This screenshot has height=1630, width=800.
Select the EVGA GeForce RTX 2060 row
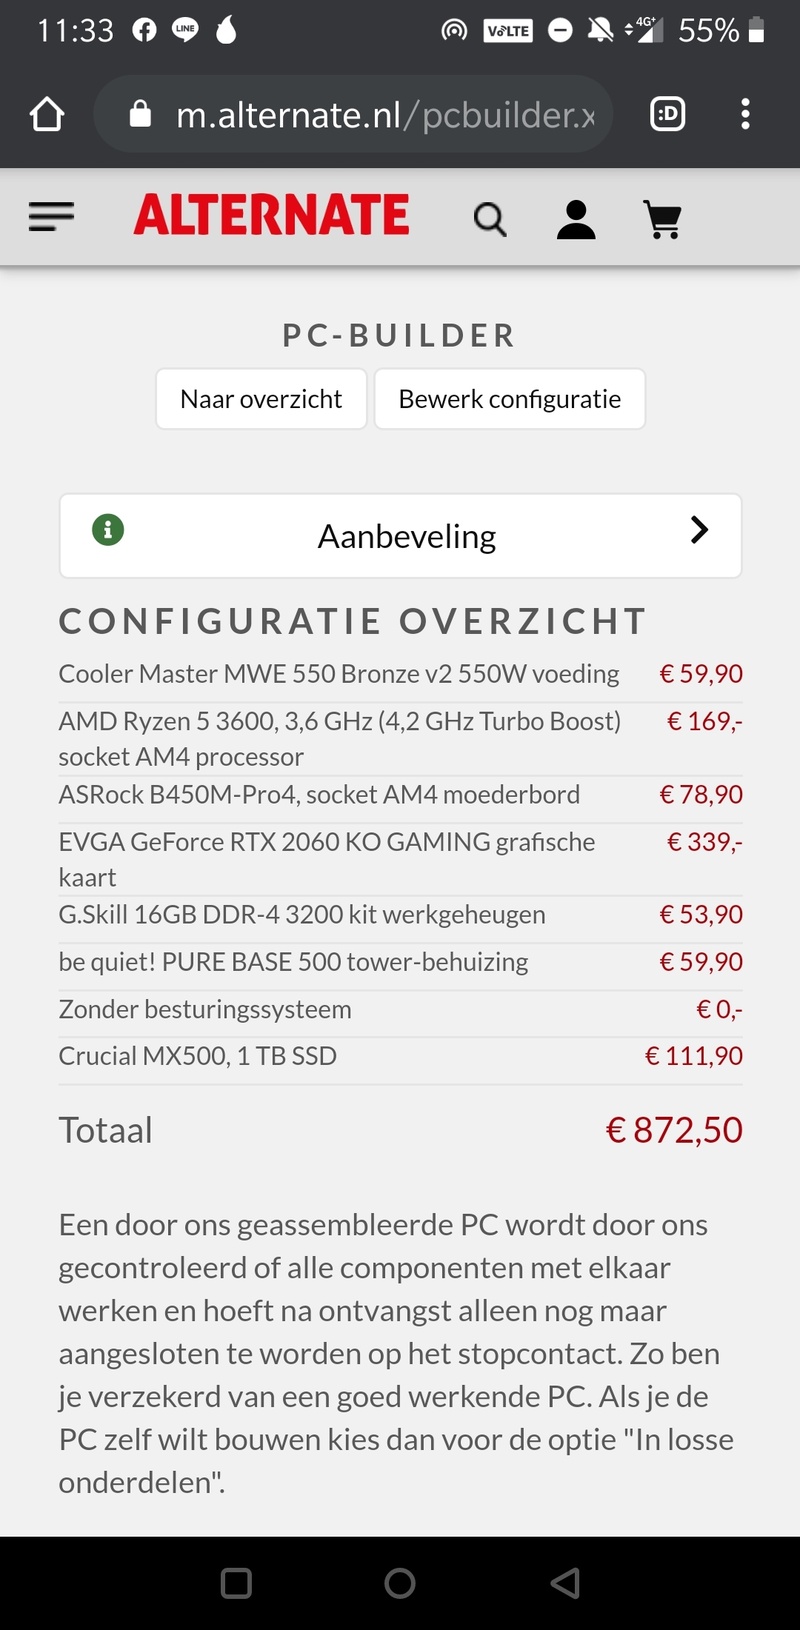(x=327, y=858)
